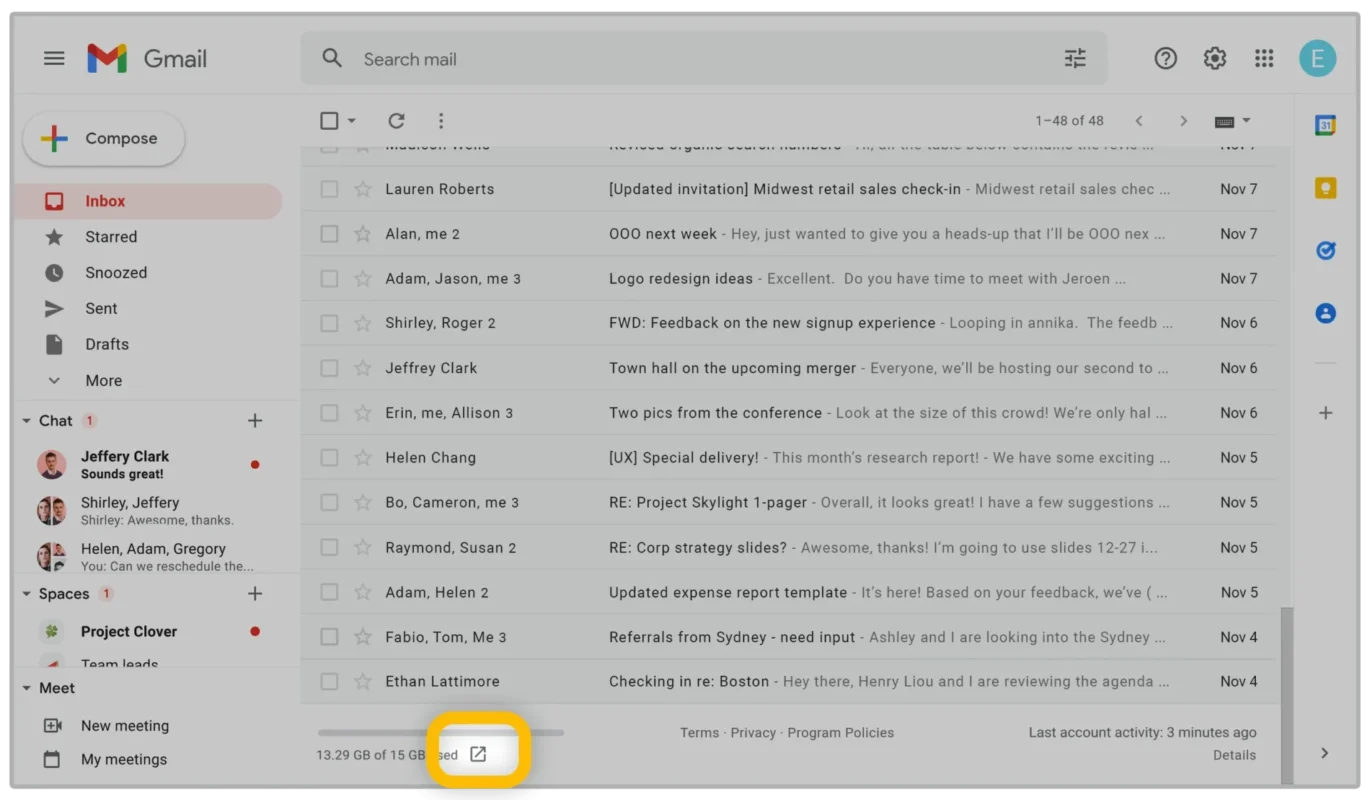This screenshot has width=1370, height=800.
Task: Open the Google Keep side panel
Action: pyautogui.click(x=1325, y=187)
